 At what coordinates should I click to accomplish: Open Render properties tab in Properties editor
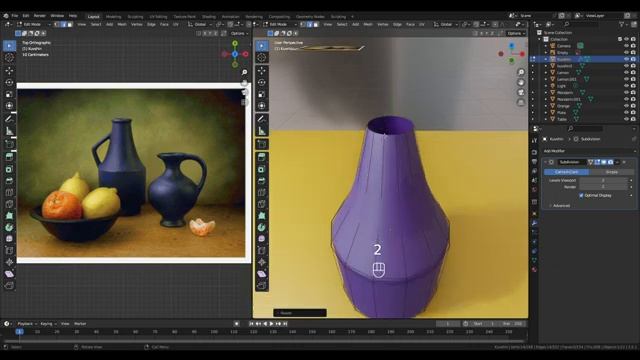click(534, 152)
